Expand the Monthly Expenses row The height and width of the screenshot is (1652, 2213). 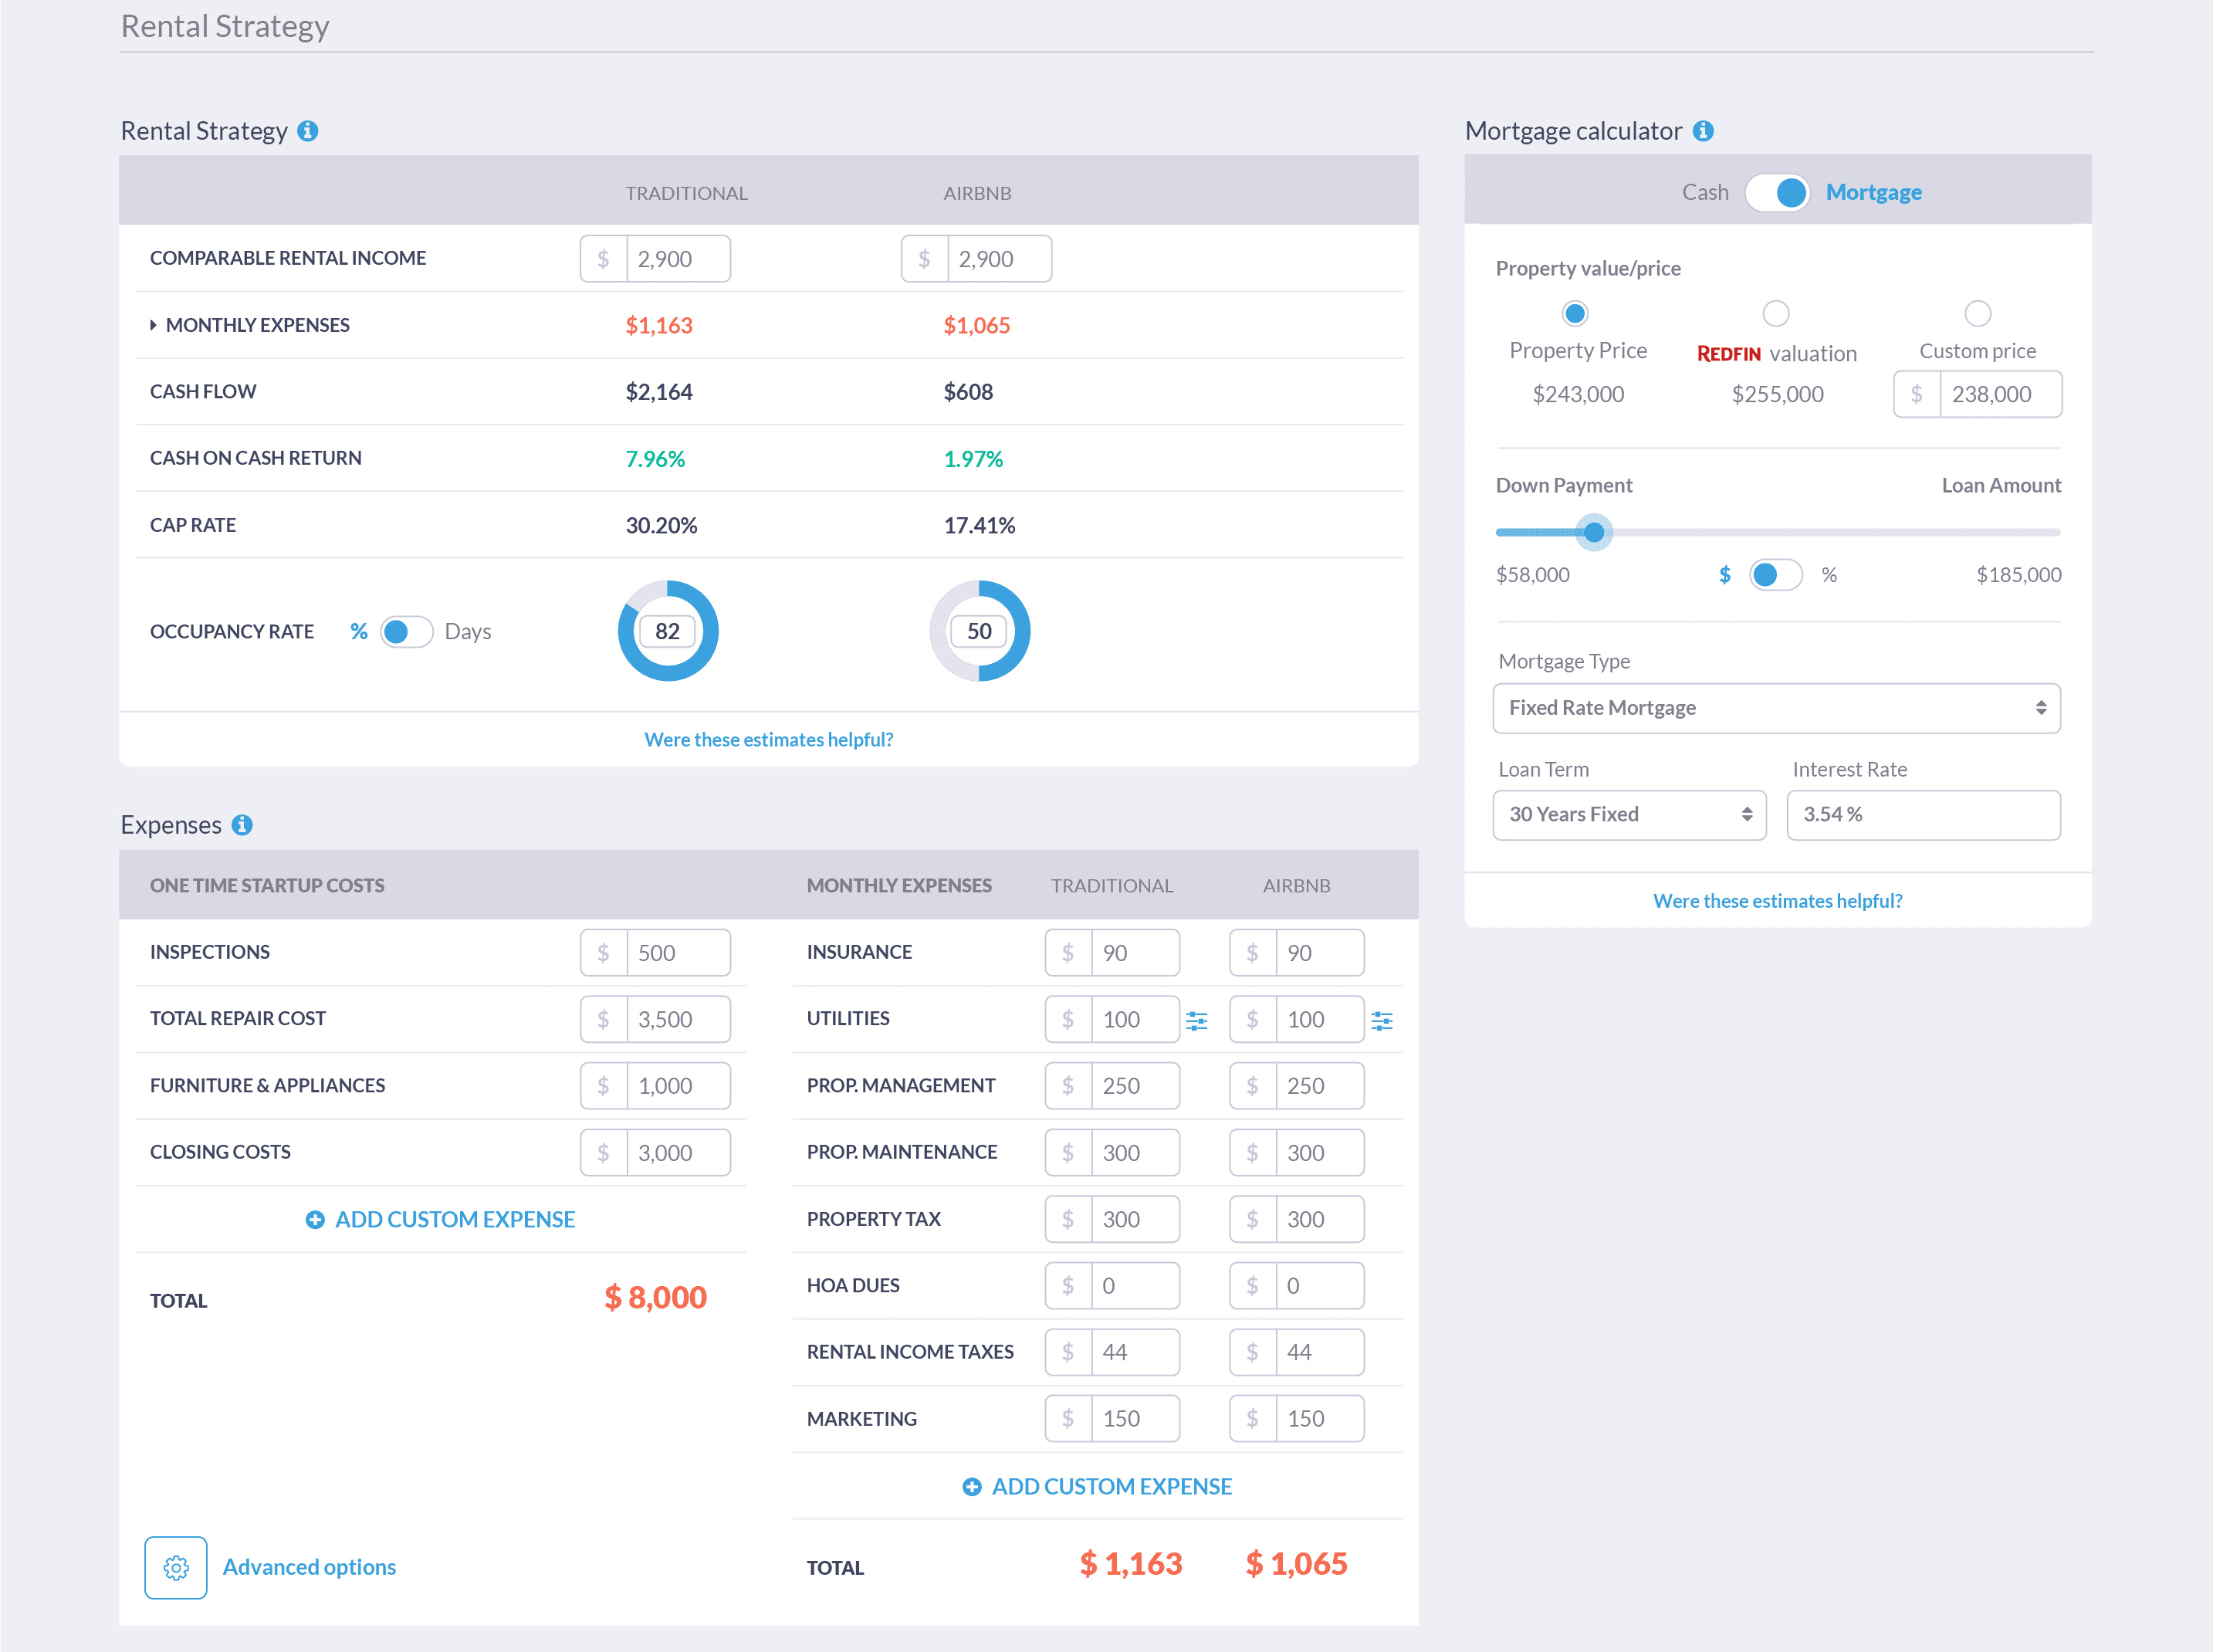pyautogui.click(x=153, y=325)
